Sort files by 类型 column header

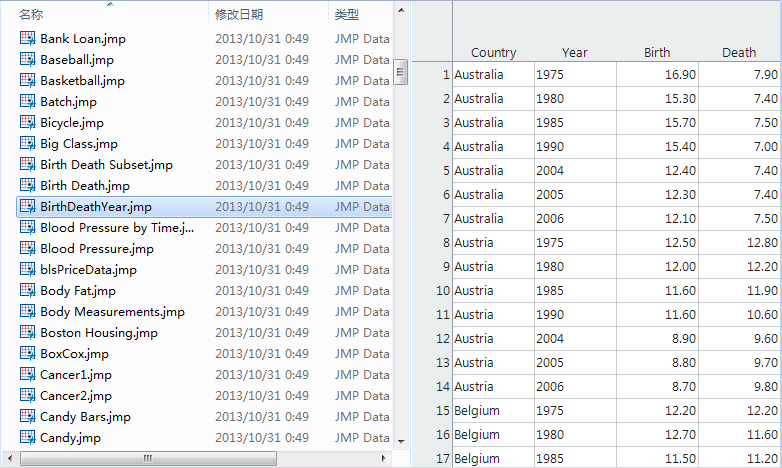click(x=347, y=14)
